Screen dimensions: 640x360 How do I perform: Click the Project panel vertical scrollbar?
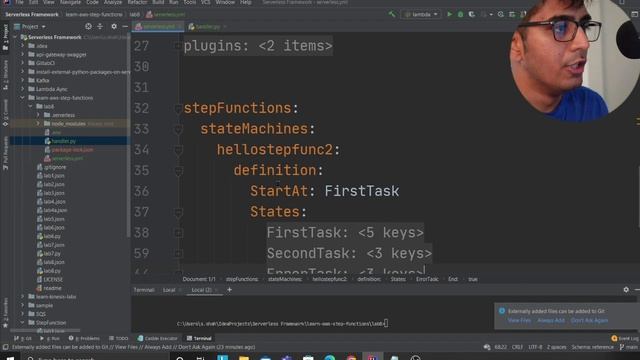point(129,135)
